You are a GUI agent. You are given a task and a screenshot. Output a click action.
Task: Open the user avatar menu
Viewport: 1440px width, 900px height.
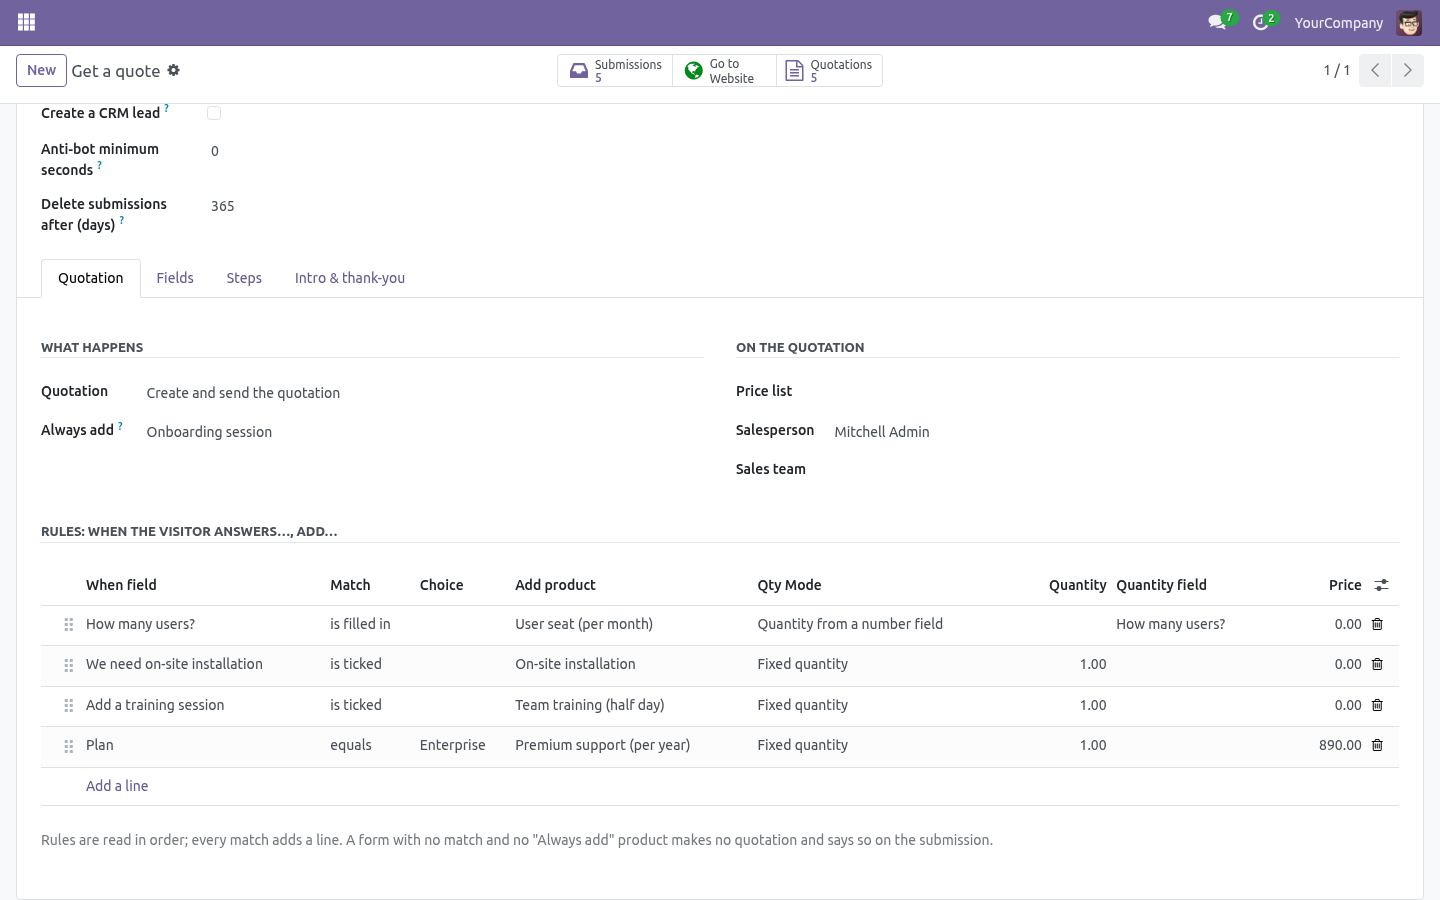click(1409, 22)
